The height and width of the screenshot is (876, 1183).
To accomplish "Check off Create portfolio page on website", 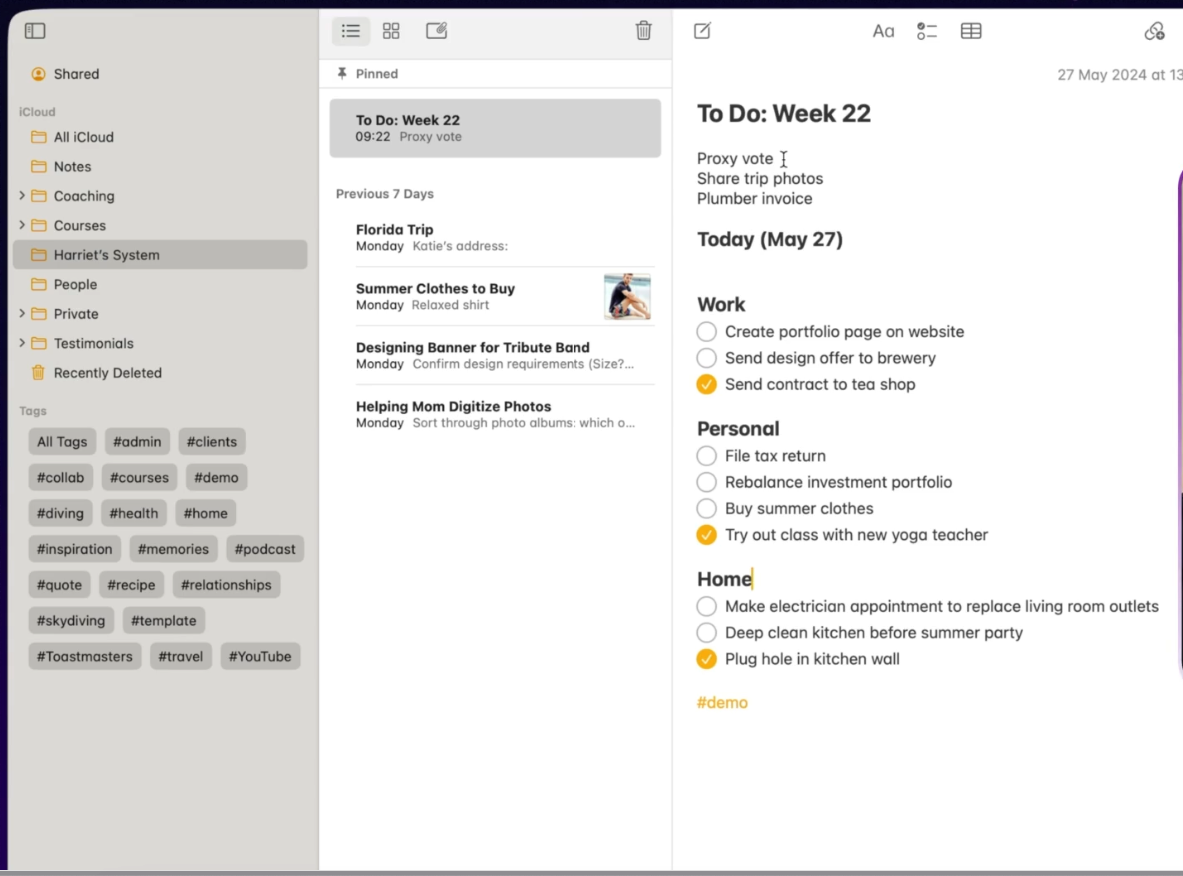I will pyautogui.click(x=706, y=332).
